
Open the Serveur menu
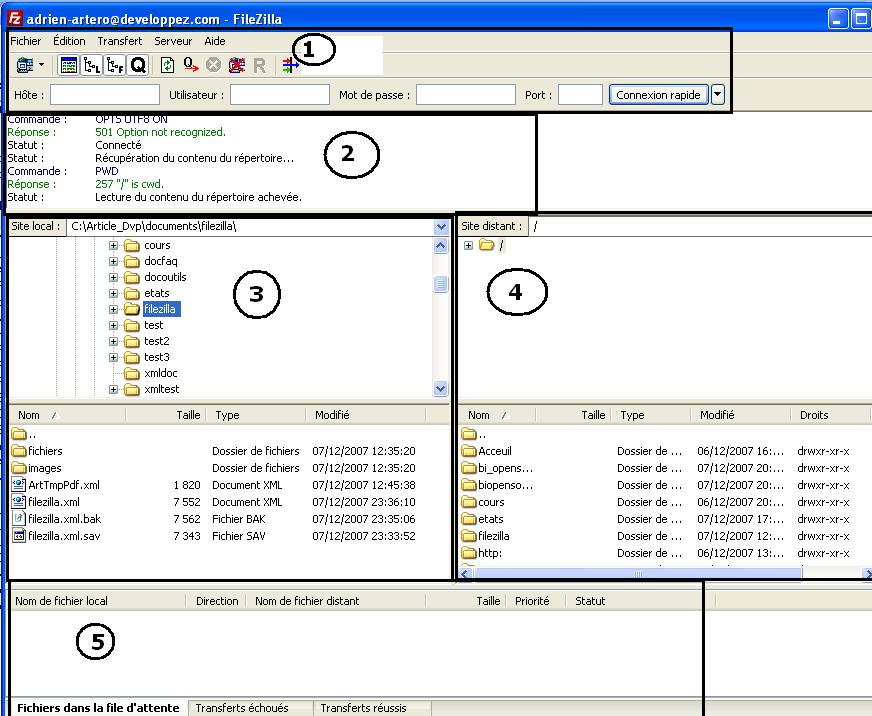click(173, 41)
